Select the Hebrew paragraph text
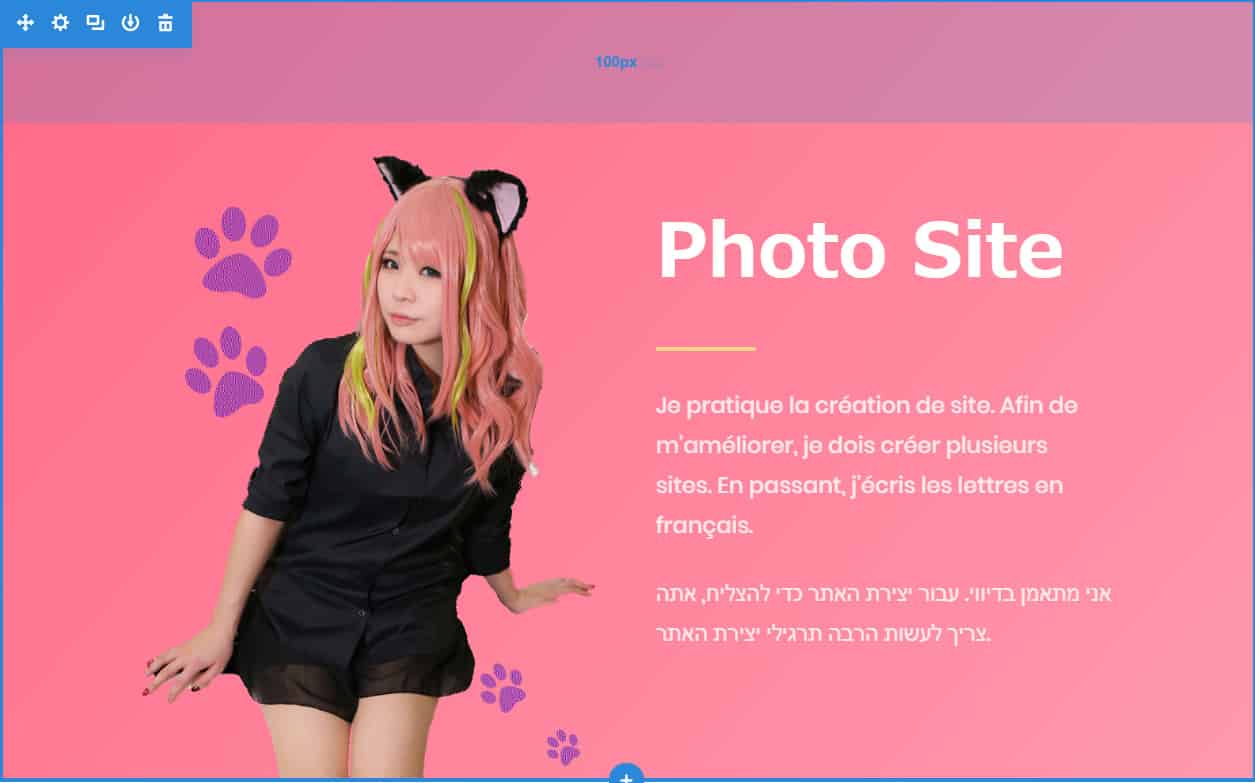The width and height of the screenshot is (1255, 783). point(884,614)
